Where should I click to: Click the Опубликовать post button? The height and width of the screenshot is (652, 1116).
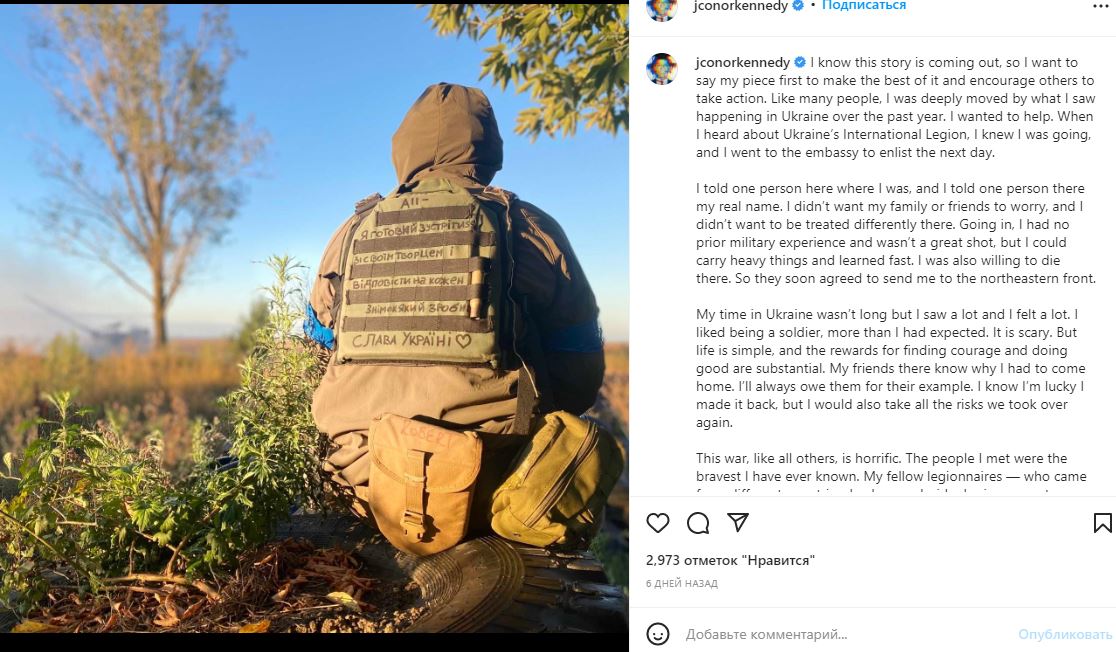(x=1065, y=633)
